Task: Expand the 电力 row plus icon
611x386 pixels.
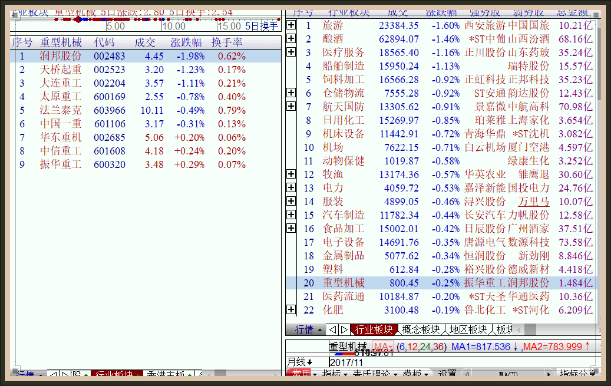Action: coord(291,187)
